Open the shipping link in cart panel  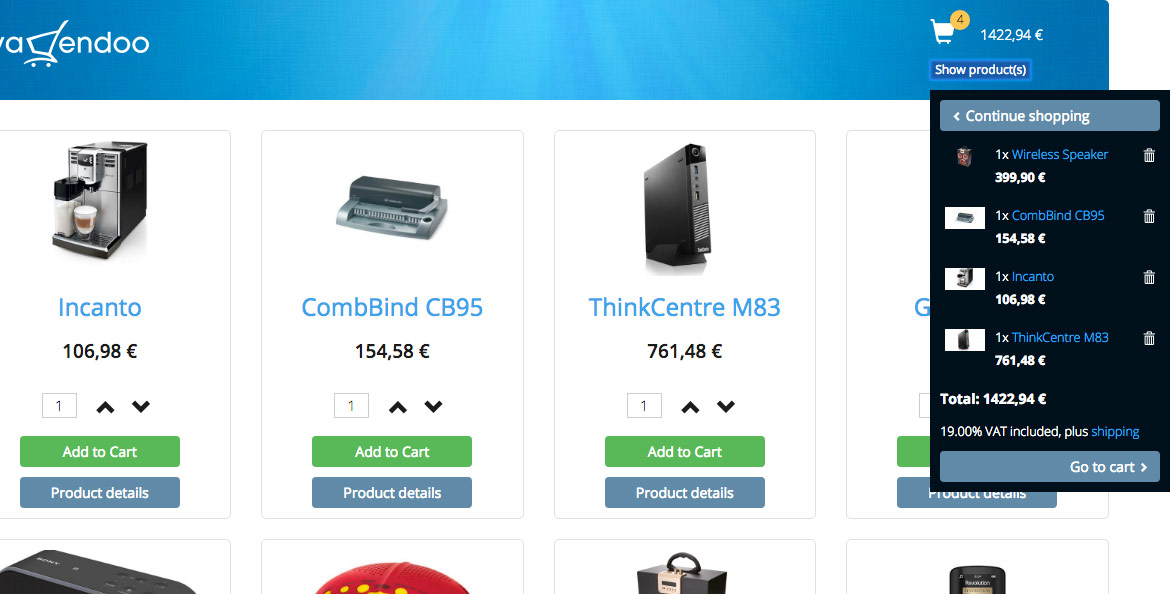tap(1115, 431)
